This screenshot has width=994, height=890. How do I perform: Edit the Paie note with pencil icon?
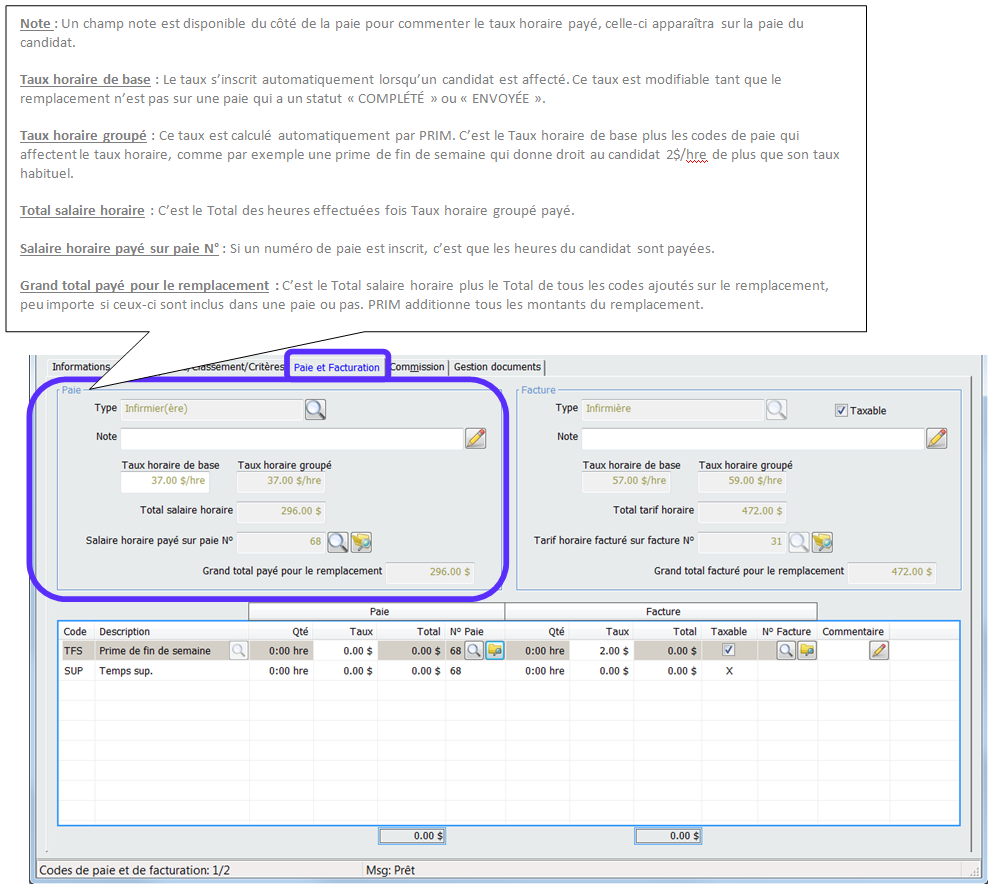(x=475, y=438)
